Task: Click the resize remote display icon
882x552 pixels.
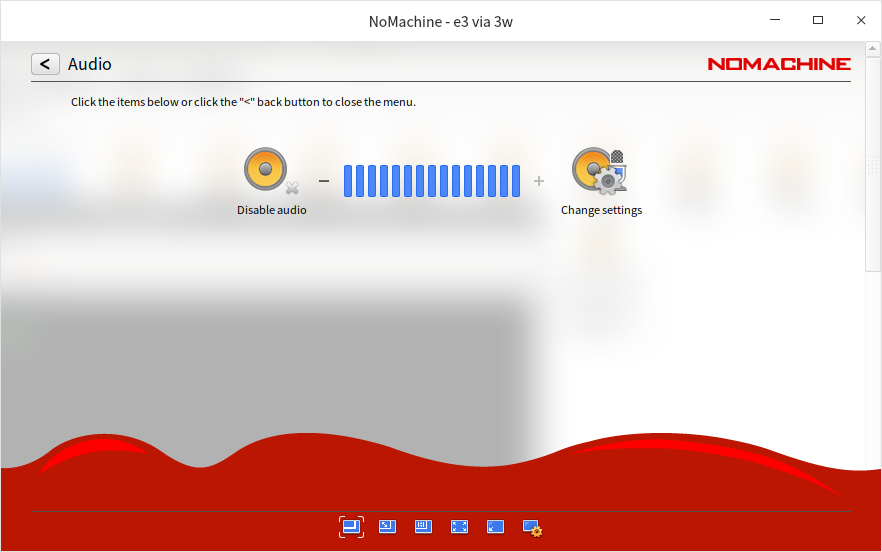Action: pos(388,527)
